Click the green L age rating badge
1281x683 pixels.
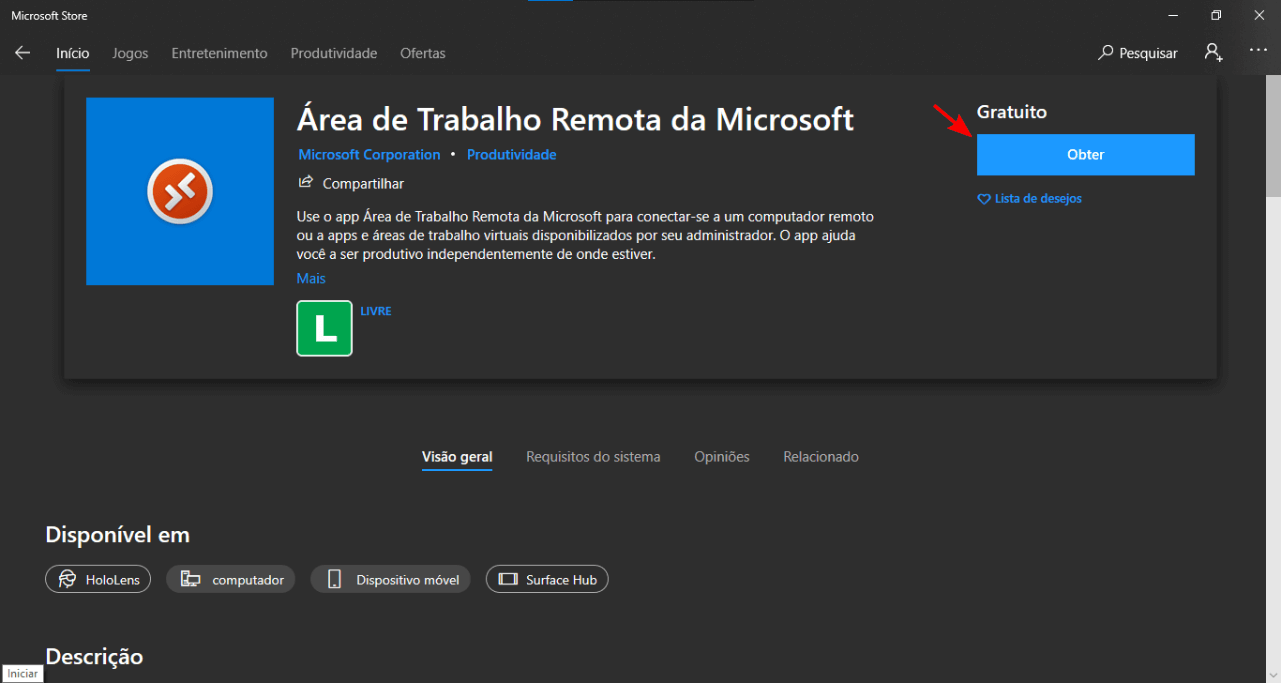(324, 328)
